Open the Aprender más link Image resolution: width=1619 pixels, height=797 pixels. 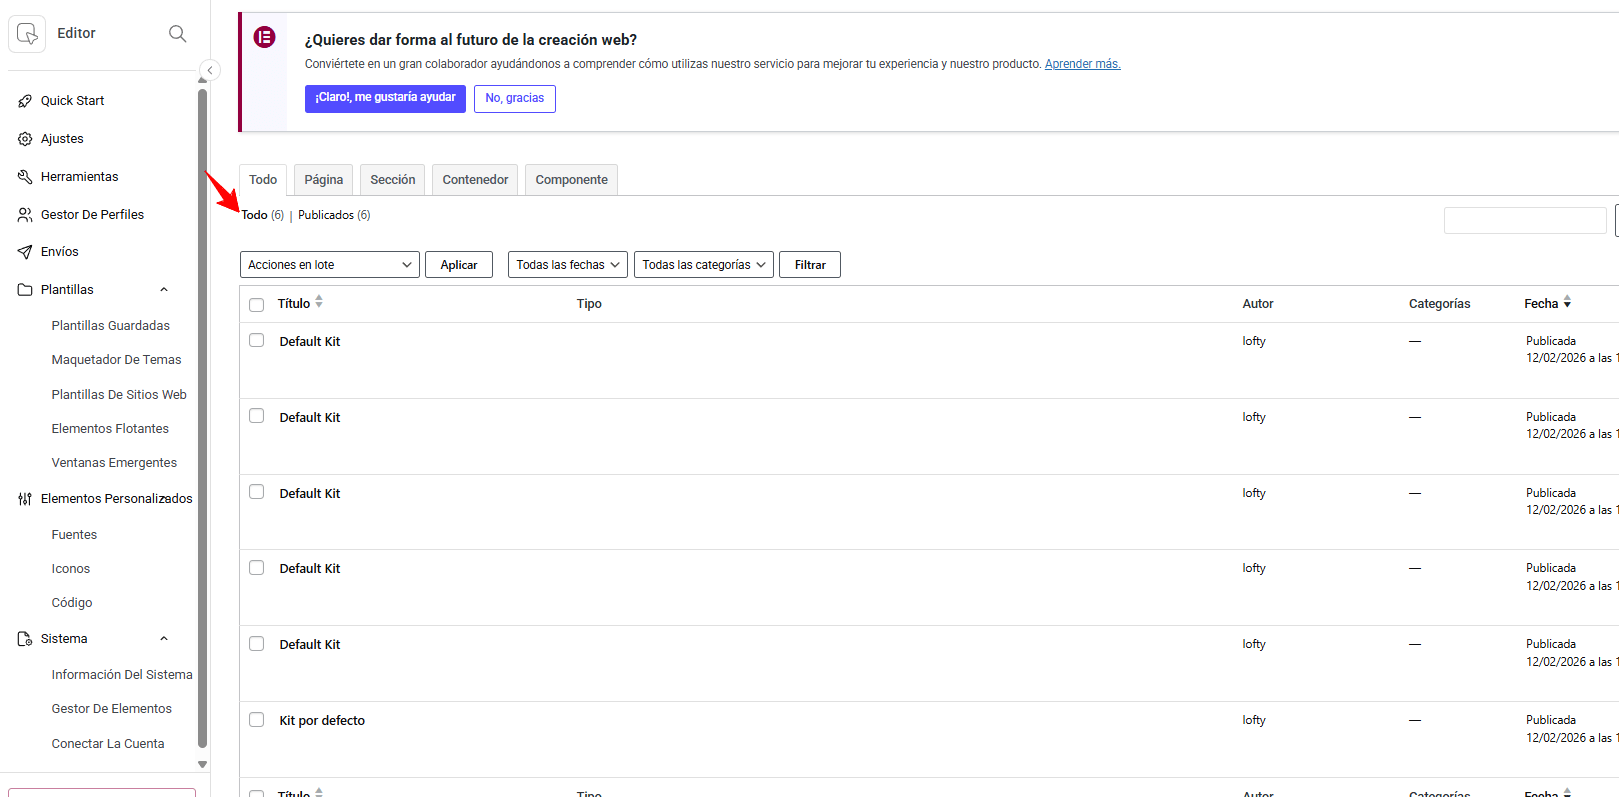pyautogui.click(x=1082, y=64)
